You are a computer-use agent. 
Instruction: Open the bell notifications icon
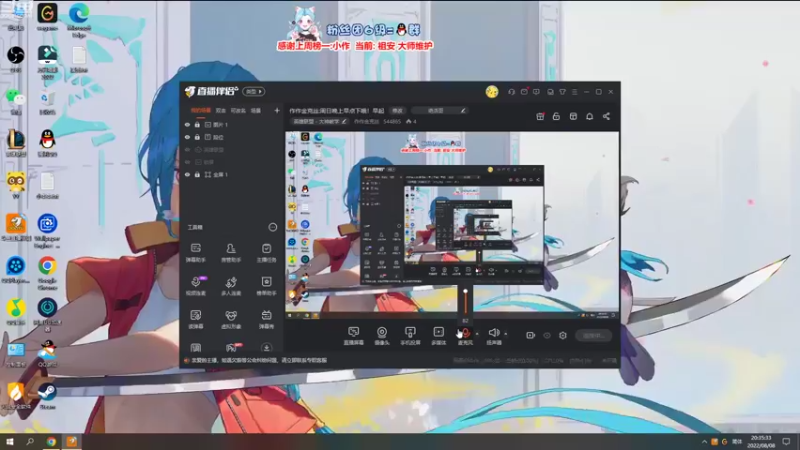click(x=589, y=116)
